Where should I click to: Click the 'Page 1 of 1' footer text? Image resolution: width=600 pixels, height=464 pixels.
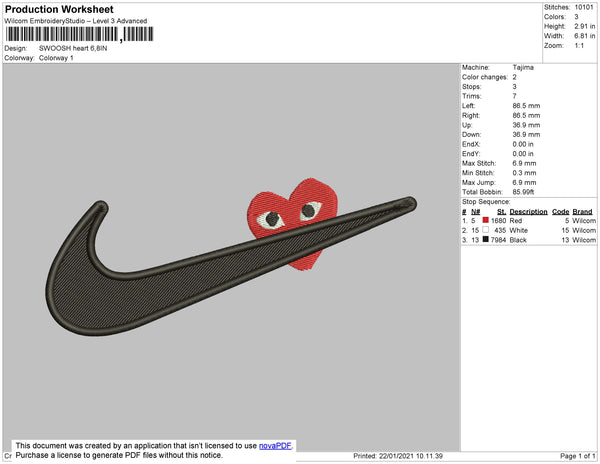[578, 456]
